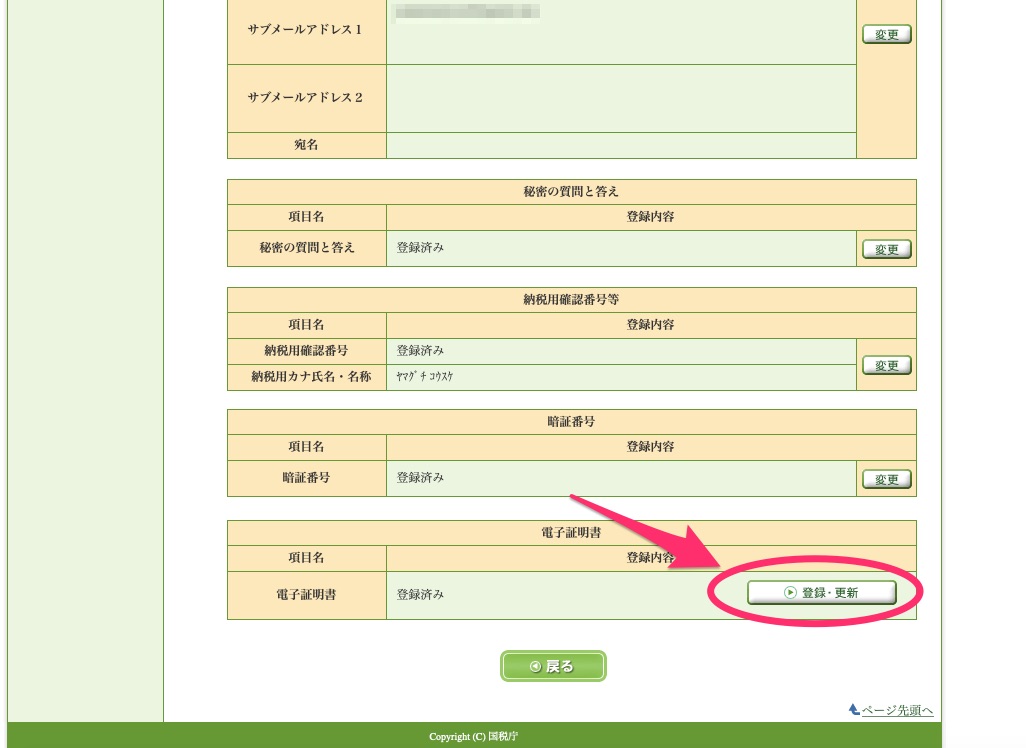
Task: Click the 秘密の質問と答え section header
Action: coord(571,192)
